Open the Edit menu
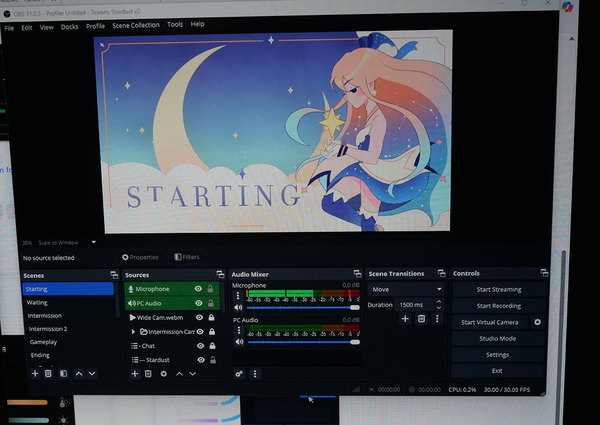This screenshot has height=425, width=600. (27, 28)
